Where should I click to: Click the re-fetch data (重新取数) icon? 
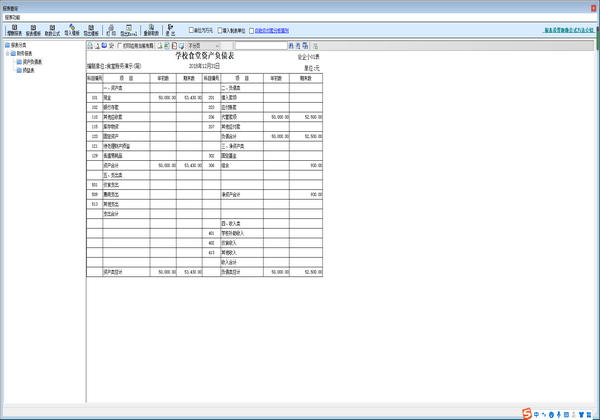[151, 30]
